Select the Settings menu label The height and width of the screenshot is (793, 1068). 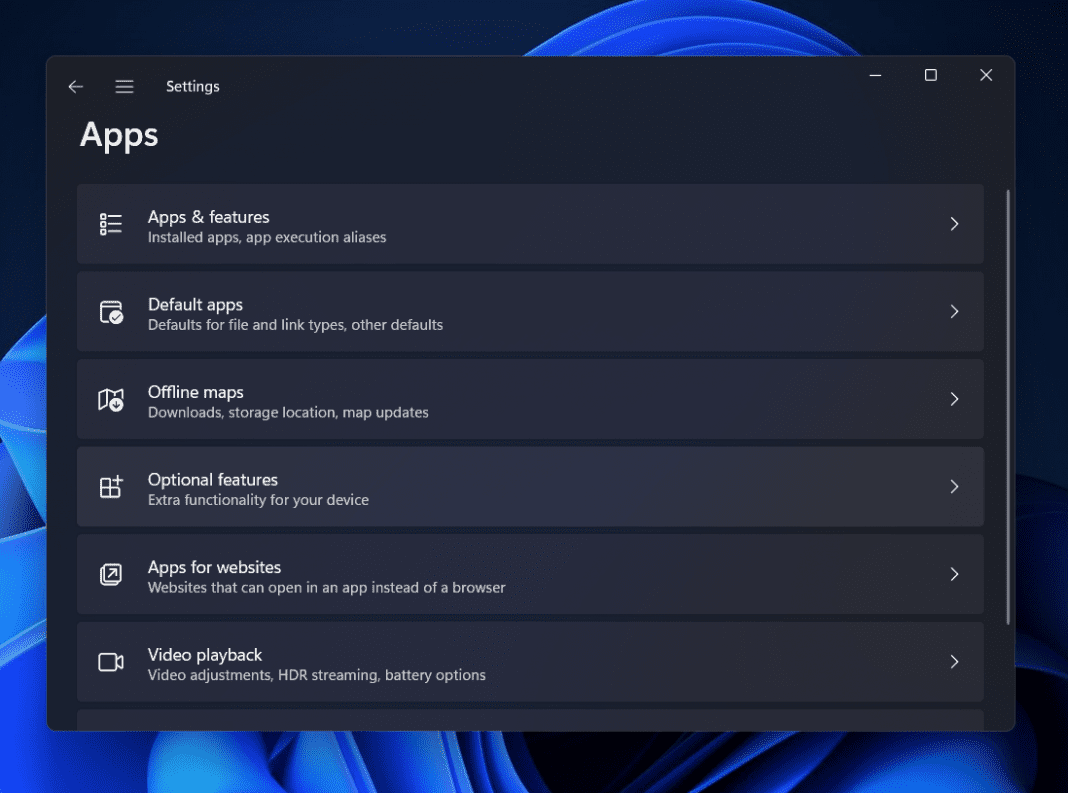192,86
